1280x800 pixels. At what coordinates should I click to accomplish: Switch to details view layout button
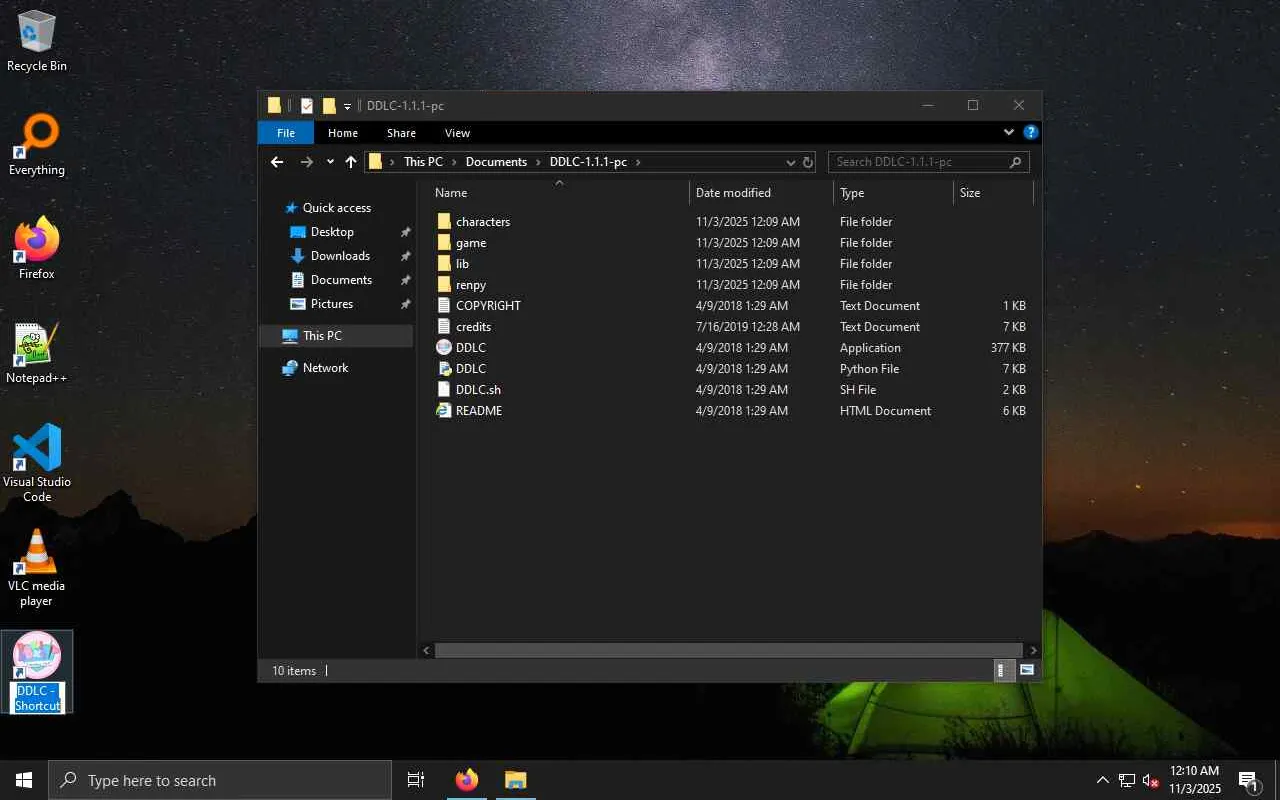pyautogui.click(x=1001, y=670)
